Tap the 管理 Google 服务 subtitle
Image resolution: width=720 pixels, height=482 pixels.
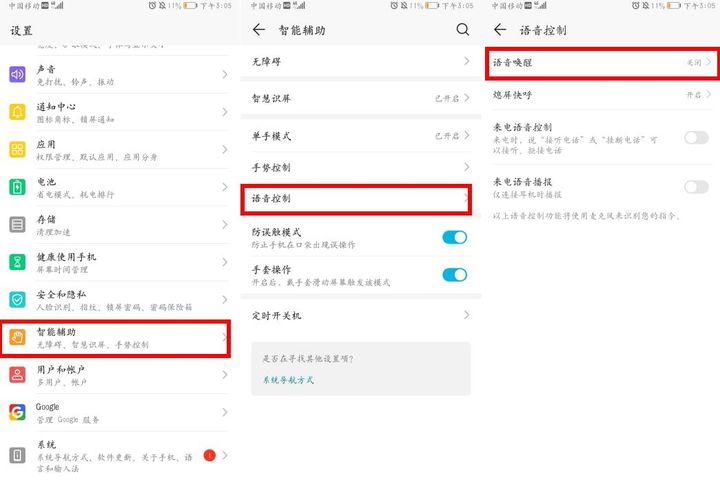[x=68, y=420]
